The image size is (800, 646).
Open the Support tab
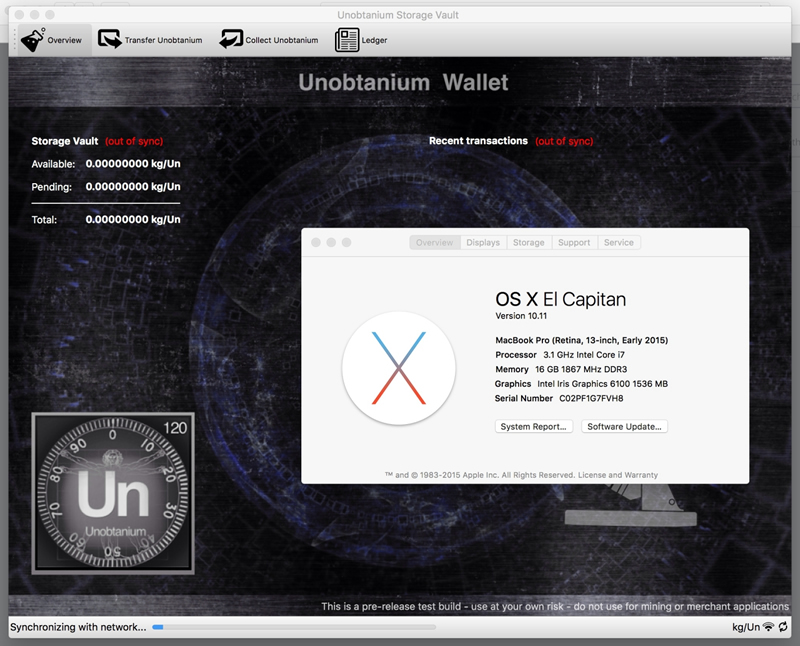coord(574,243)
